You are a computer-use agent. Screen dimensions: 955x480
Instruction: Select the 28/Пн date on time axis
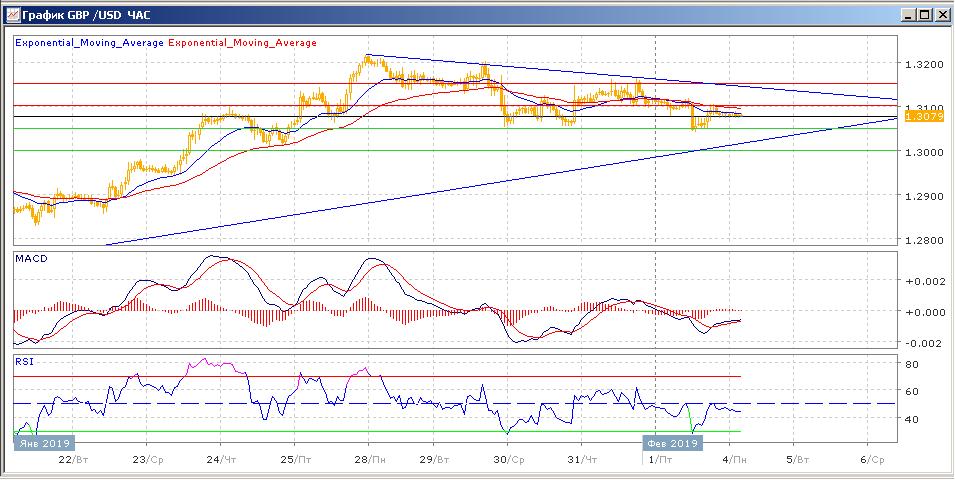[368, 459]
